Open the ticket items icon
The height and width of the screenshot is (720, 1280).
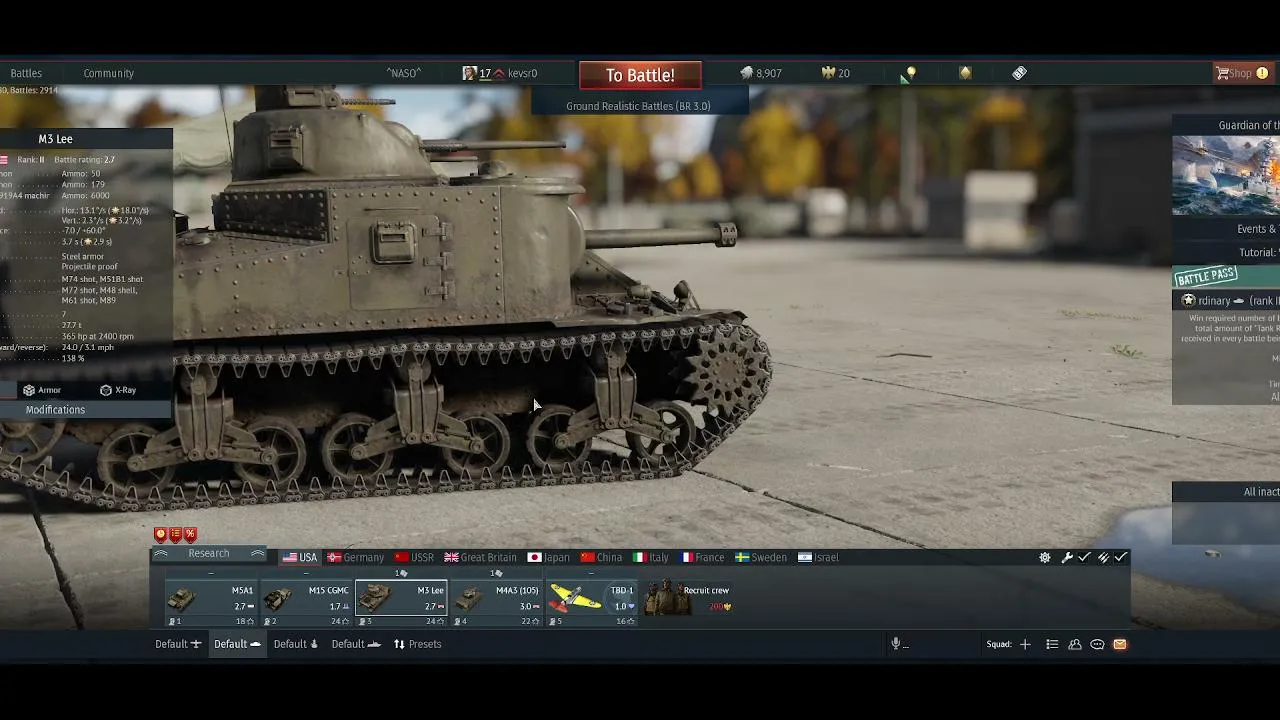point(1019,73)
